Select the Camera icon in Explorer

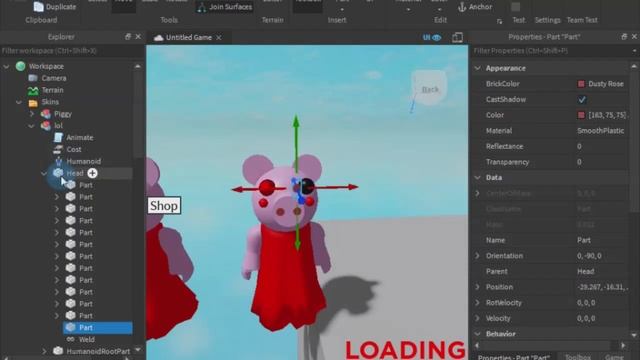pos(33,78)
